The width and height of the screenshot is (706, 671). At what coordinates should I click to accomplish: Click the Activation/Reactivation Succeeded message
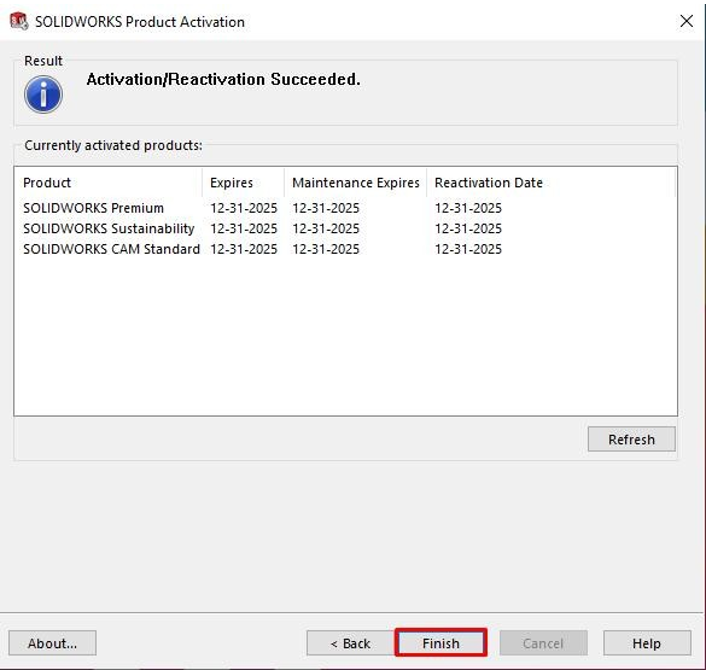coord(223,79)
